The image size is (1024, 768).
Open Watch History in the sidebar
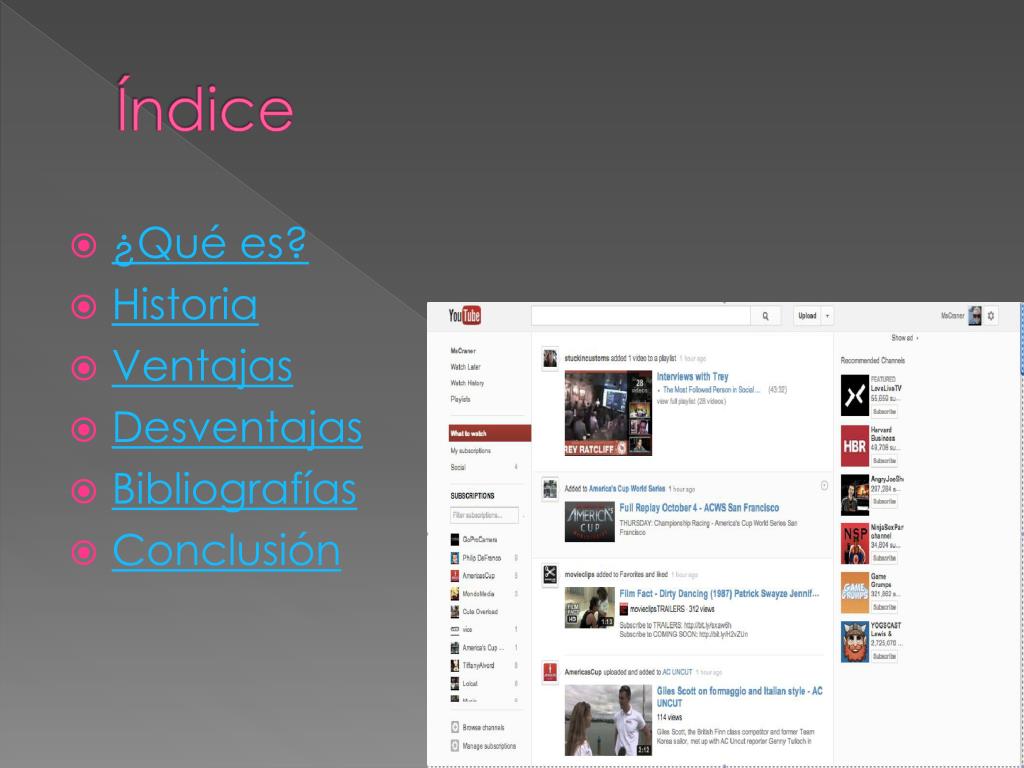[x=467, y=383]
